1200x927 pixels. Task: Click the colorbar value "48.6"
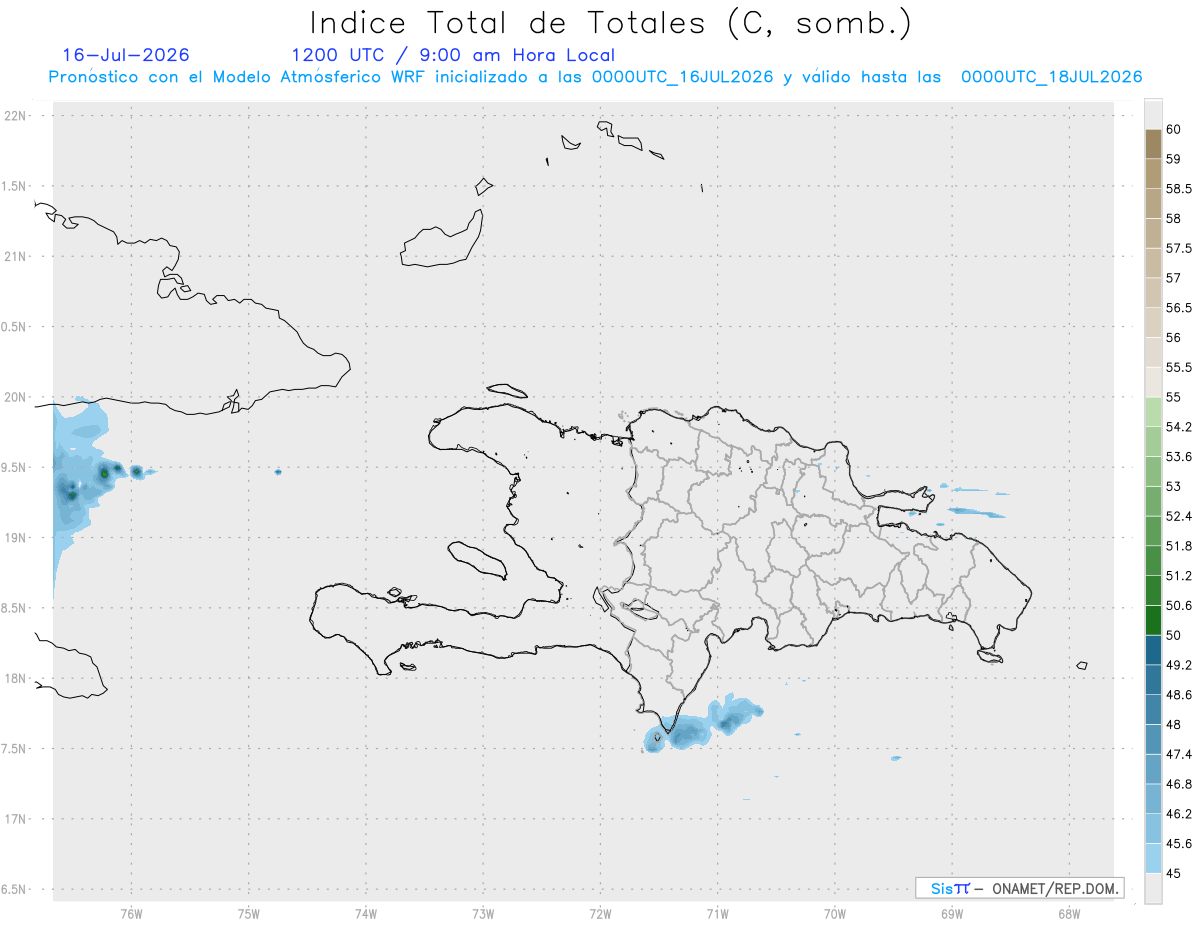[1179, 694]
